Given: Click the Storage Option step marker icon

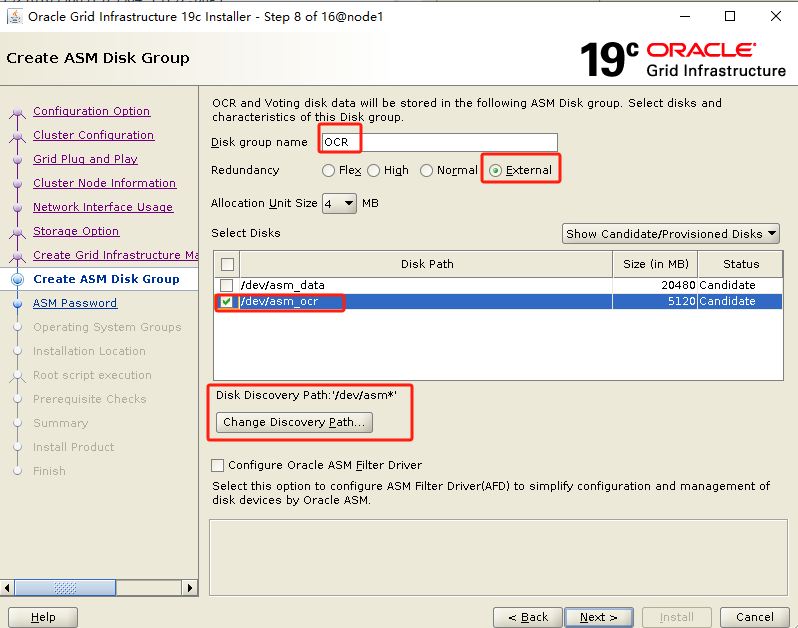Looking at the screenshot, I should [x=18, y=232].
